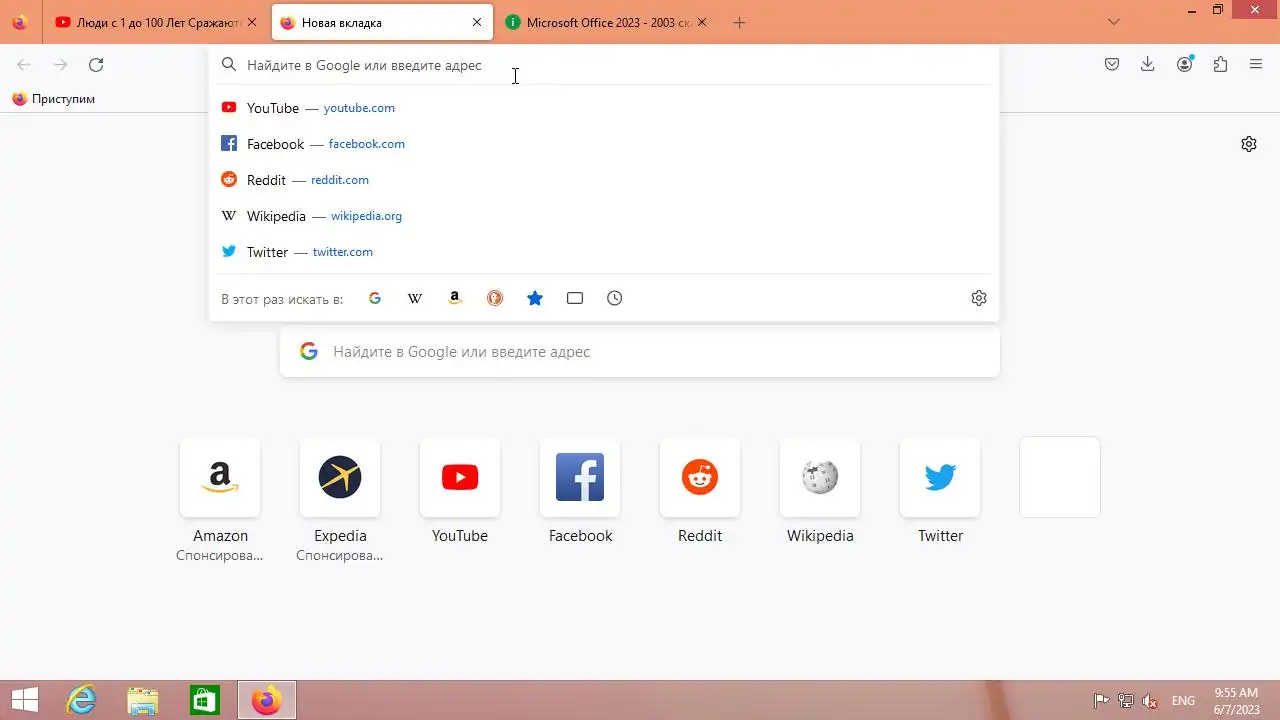The height and width of the screenshot is (720, 1280).
Task: Select Reddit suggestion in address dropdown
Action: 604,180
